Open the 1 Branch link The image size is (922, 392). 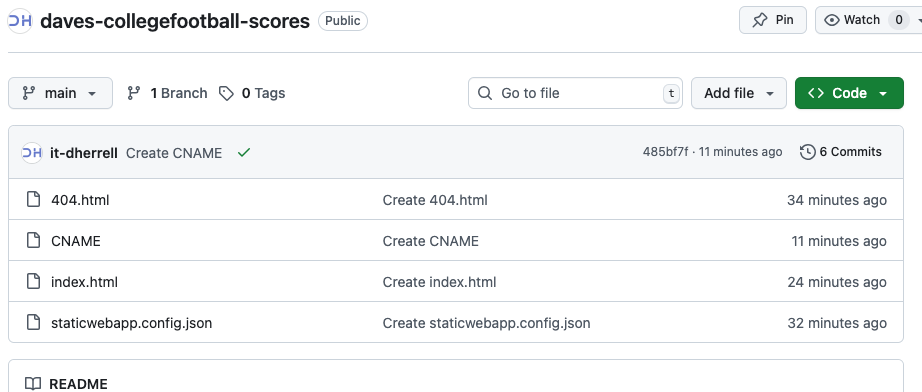coord(167,93)
